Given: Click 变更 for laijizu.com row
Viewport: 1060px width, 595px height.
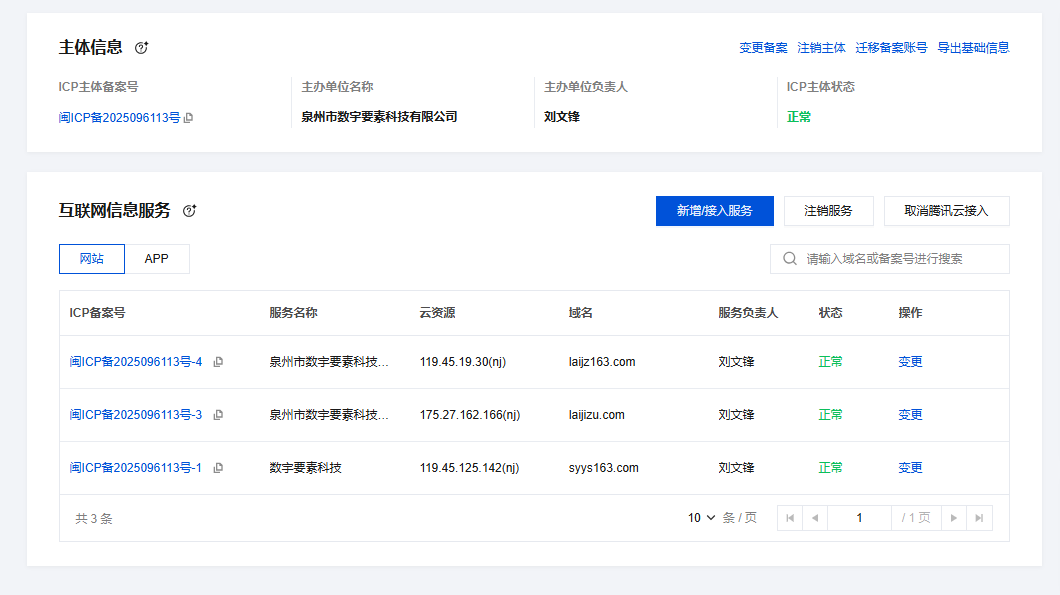Looking at the screenshot, I should 910,414.
